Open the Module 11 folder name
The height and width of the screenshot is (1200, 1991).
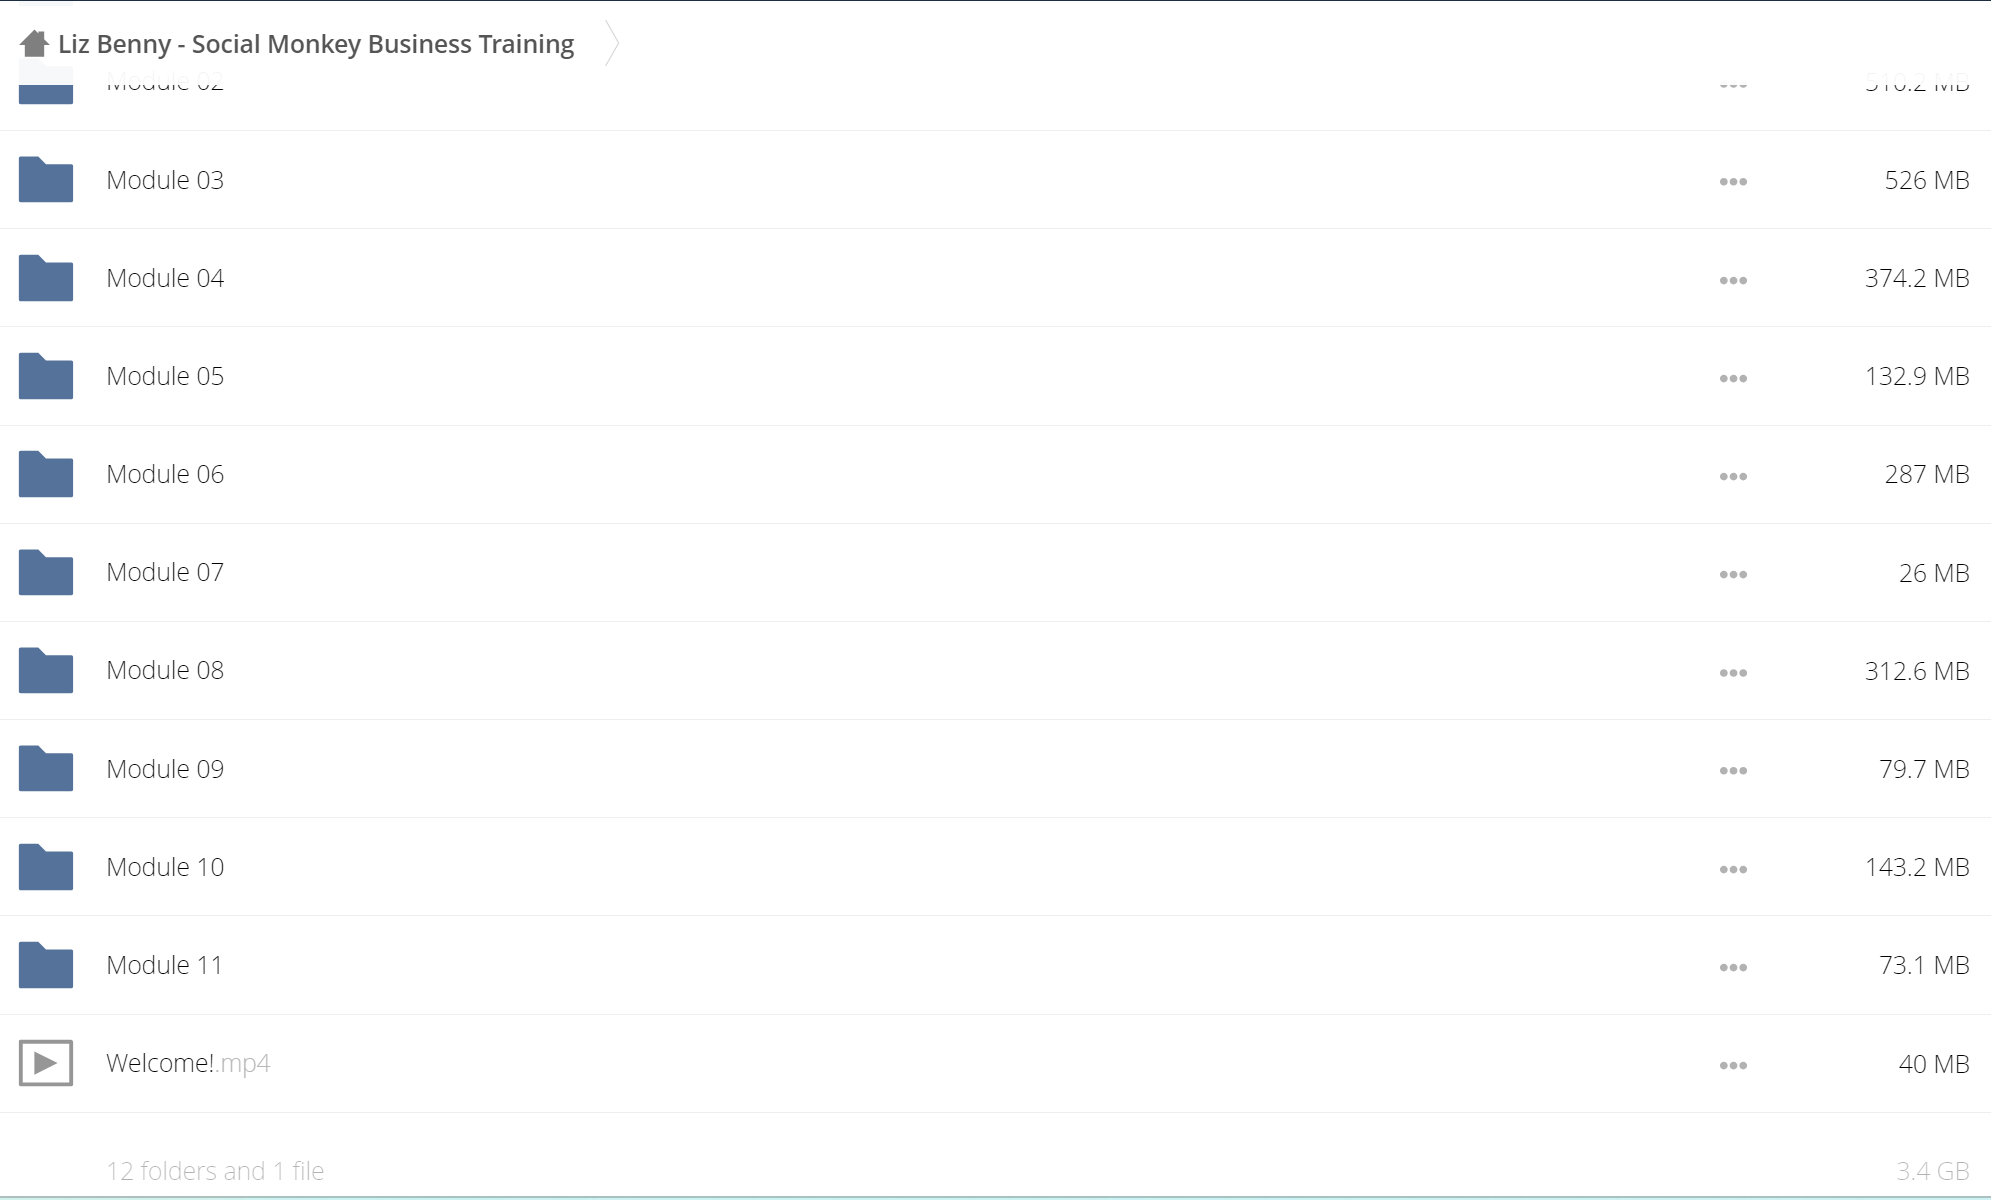point(164,965)
